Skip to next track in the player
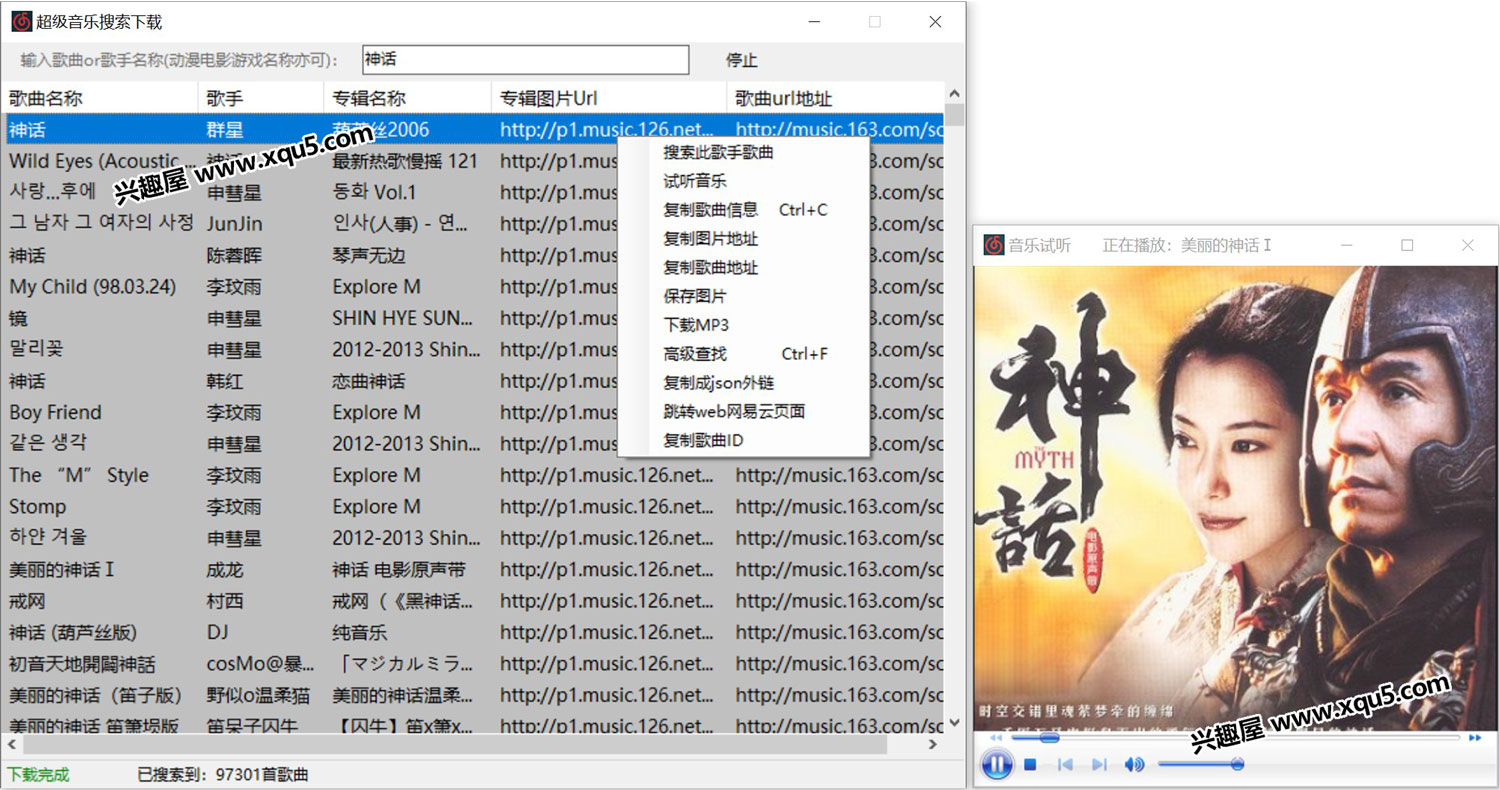The width and height of the screenshot is (1500, 790). pyautogui.click(x=1099, y=765)
